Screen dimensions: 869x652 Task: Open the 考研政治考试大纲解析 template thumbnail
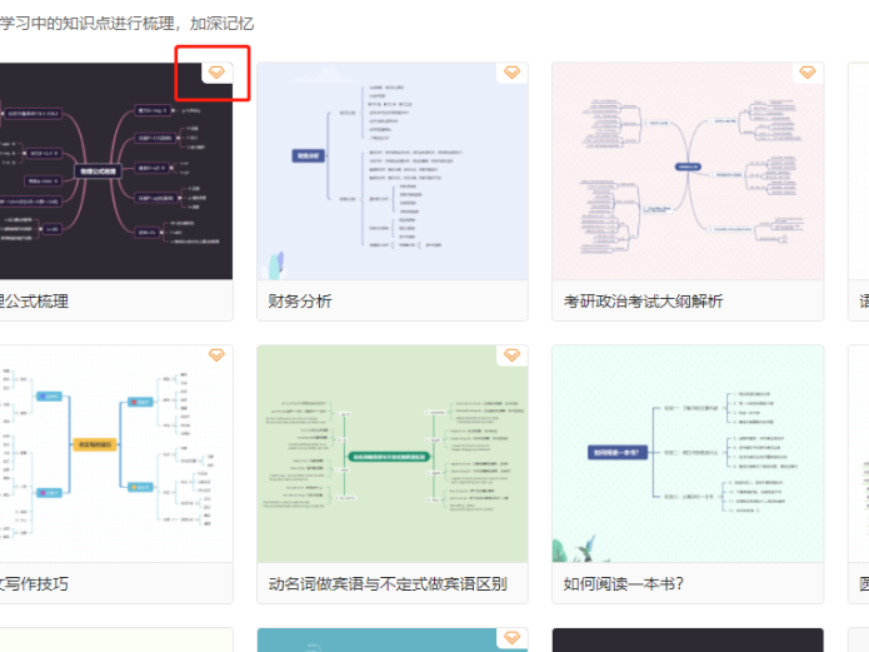688,171
